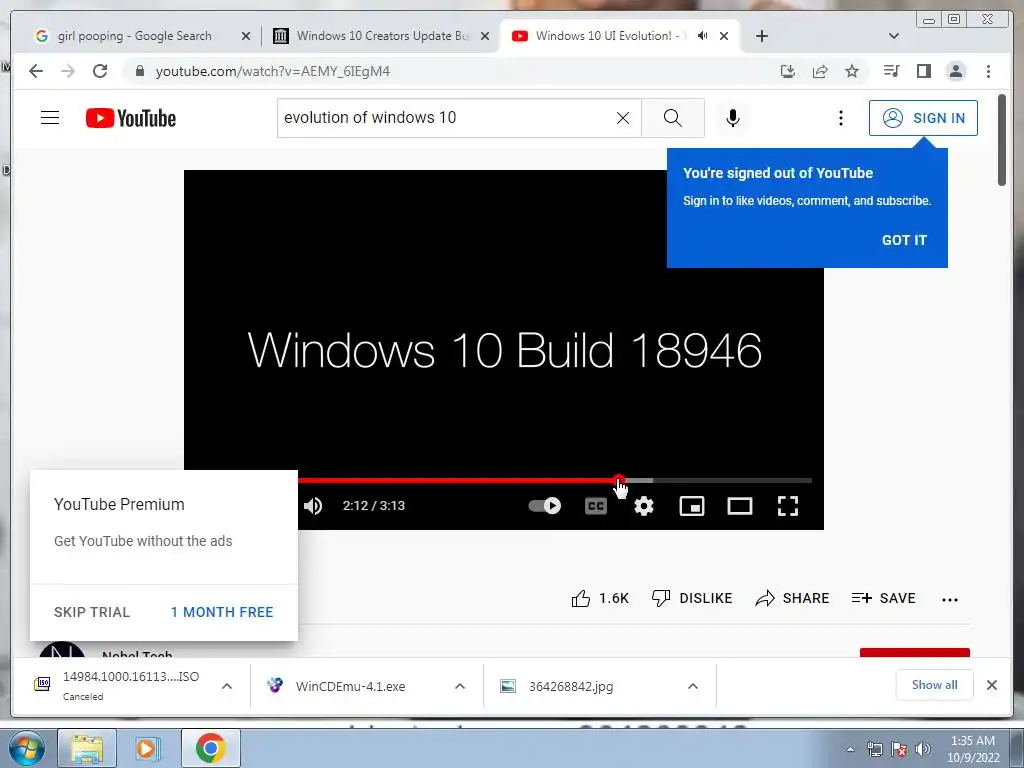Show hidden system tray icons
This screenshot has width=1024, height=768.
coord(850,749)
